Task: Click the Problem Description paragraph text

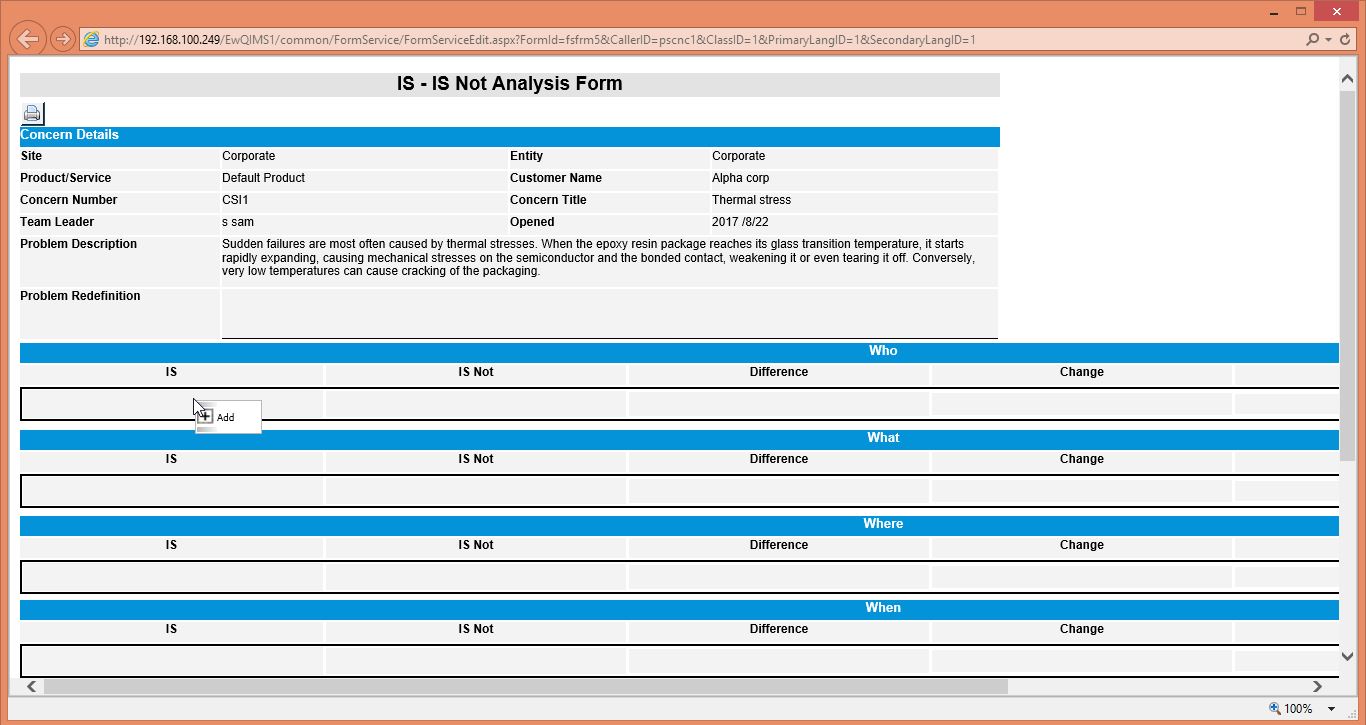Action: pyautogui.click(x=598, y=257)
